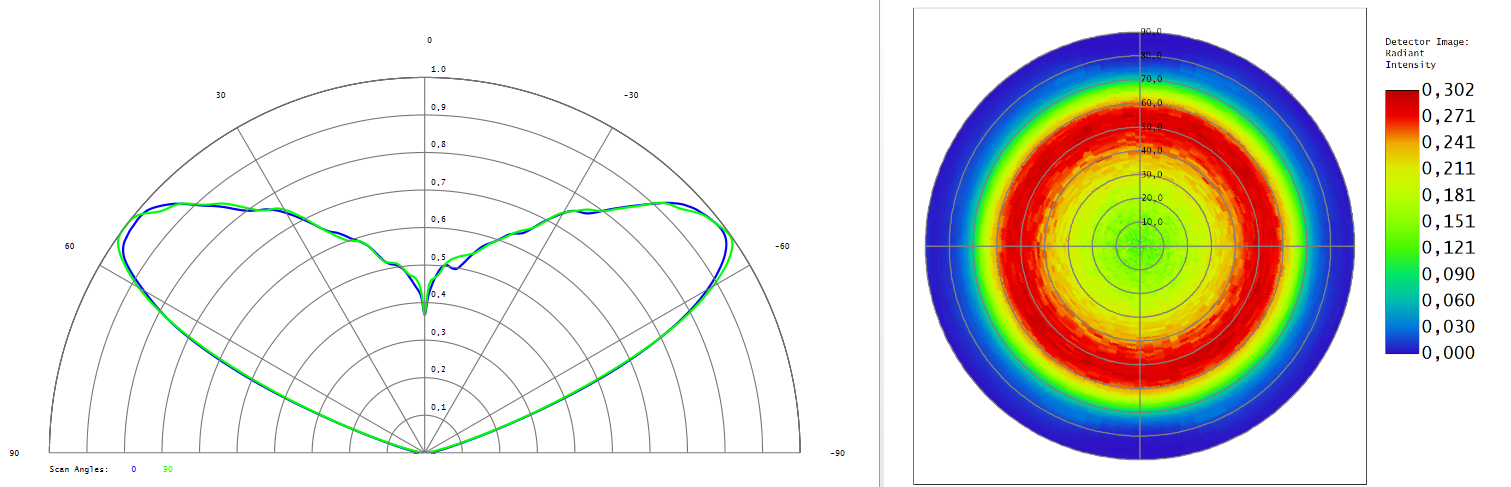Select the 'Scan Angles:' label
This screenshot has width=1511, height=487.
pyautogui.click(x=78, y=468)
